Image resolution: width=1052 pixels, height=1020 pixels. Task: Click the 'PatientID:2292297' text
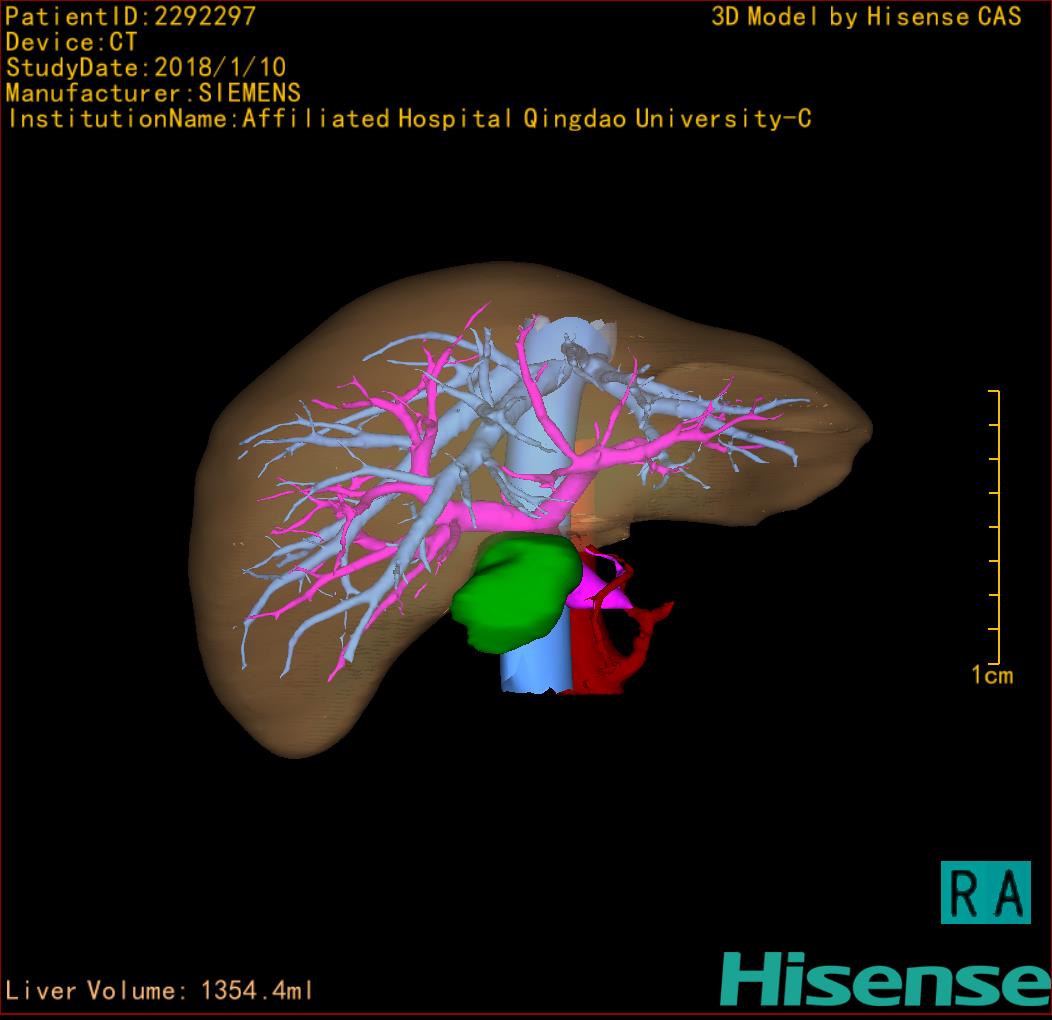[131, 16]
